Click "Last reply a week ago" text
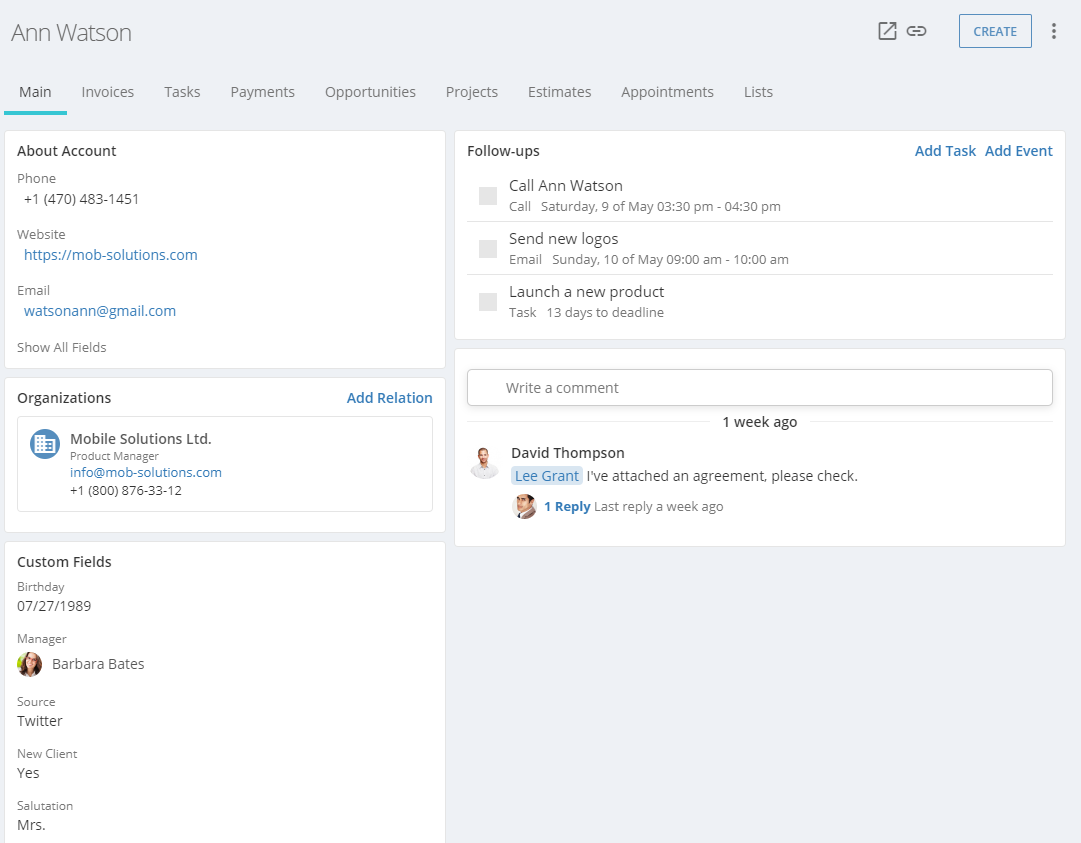This screenshot has height=843, width=1081. point(658,507)
